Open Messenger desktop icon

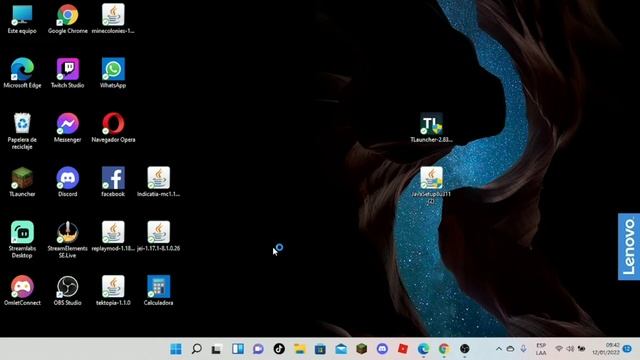pos(68,127)
